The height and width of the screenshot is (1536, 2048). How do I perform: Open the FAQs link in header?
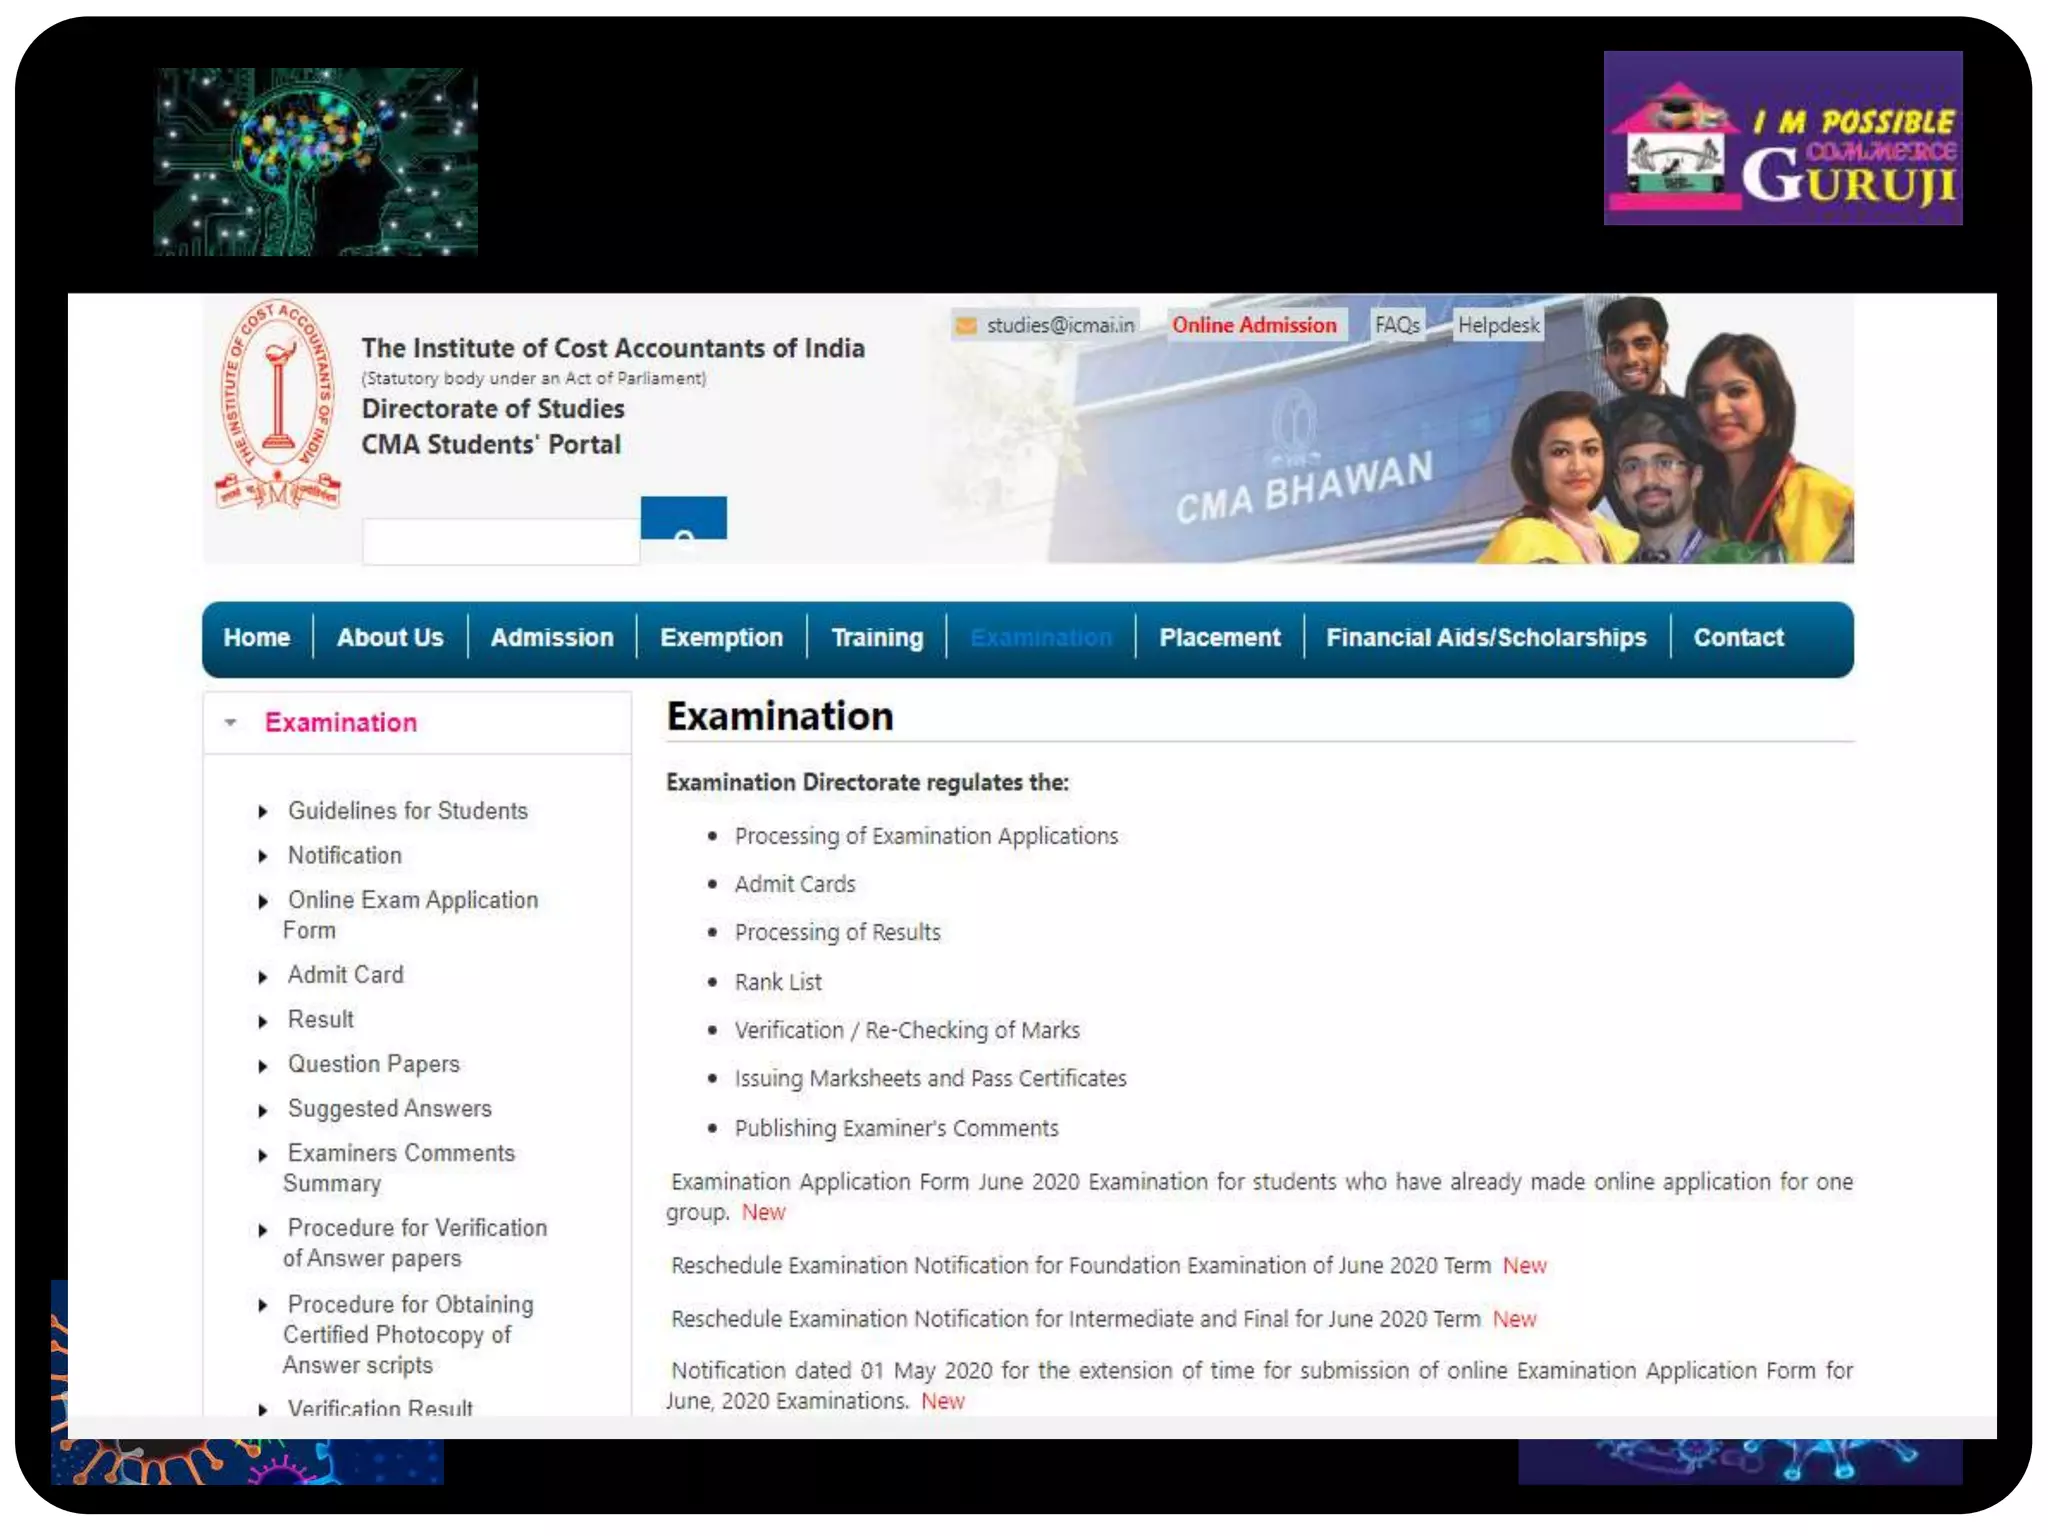(1396, 325)
